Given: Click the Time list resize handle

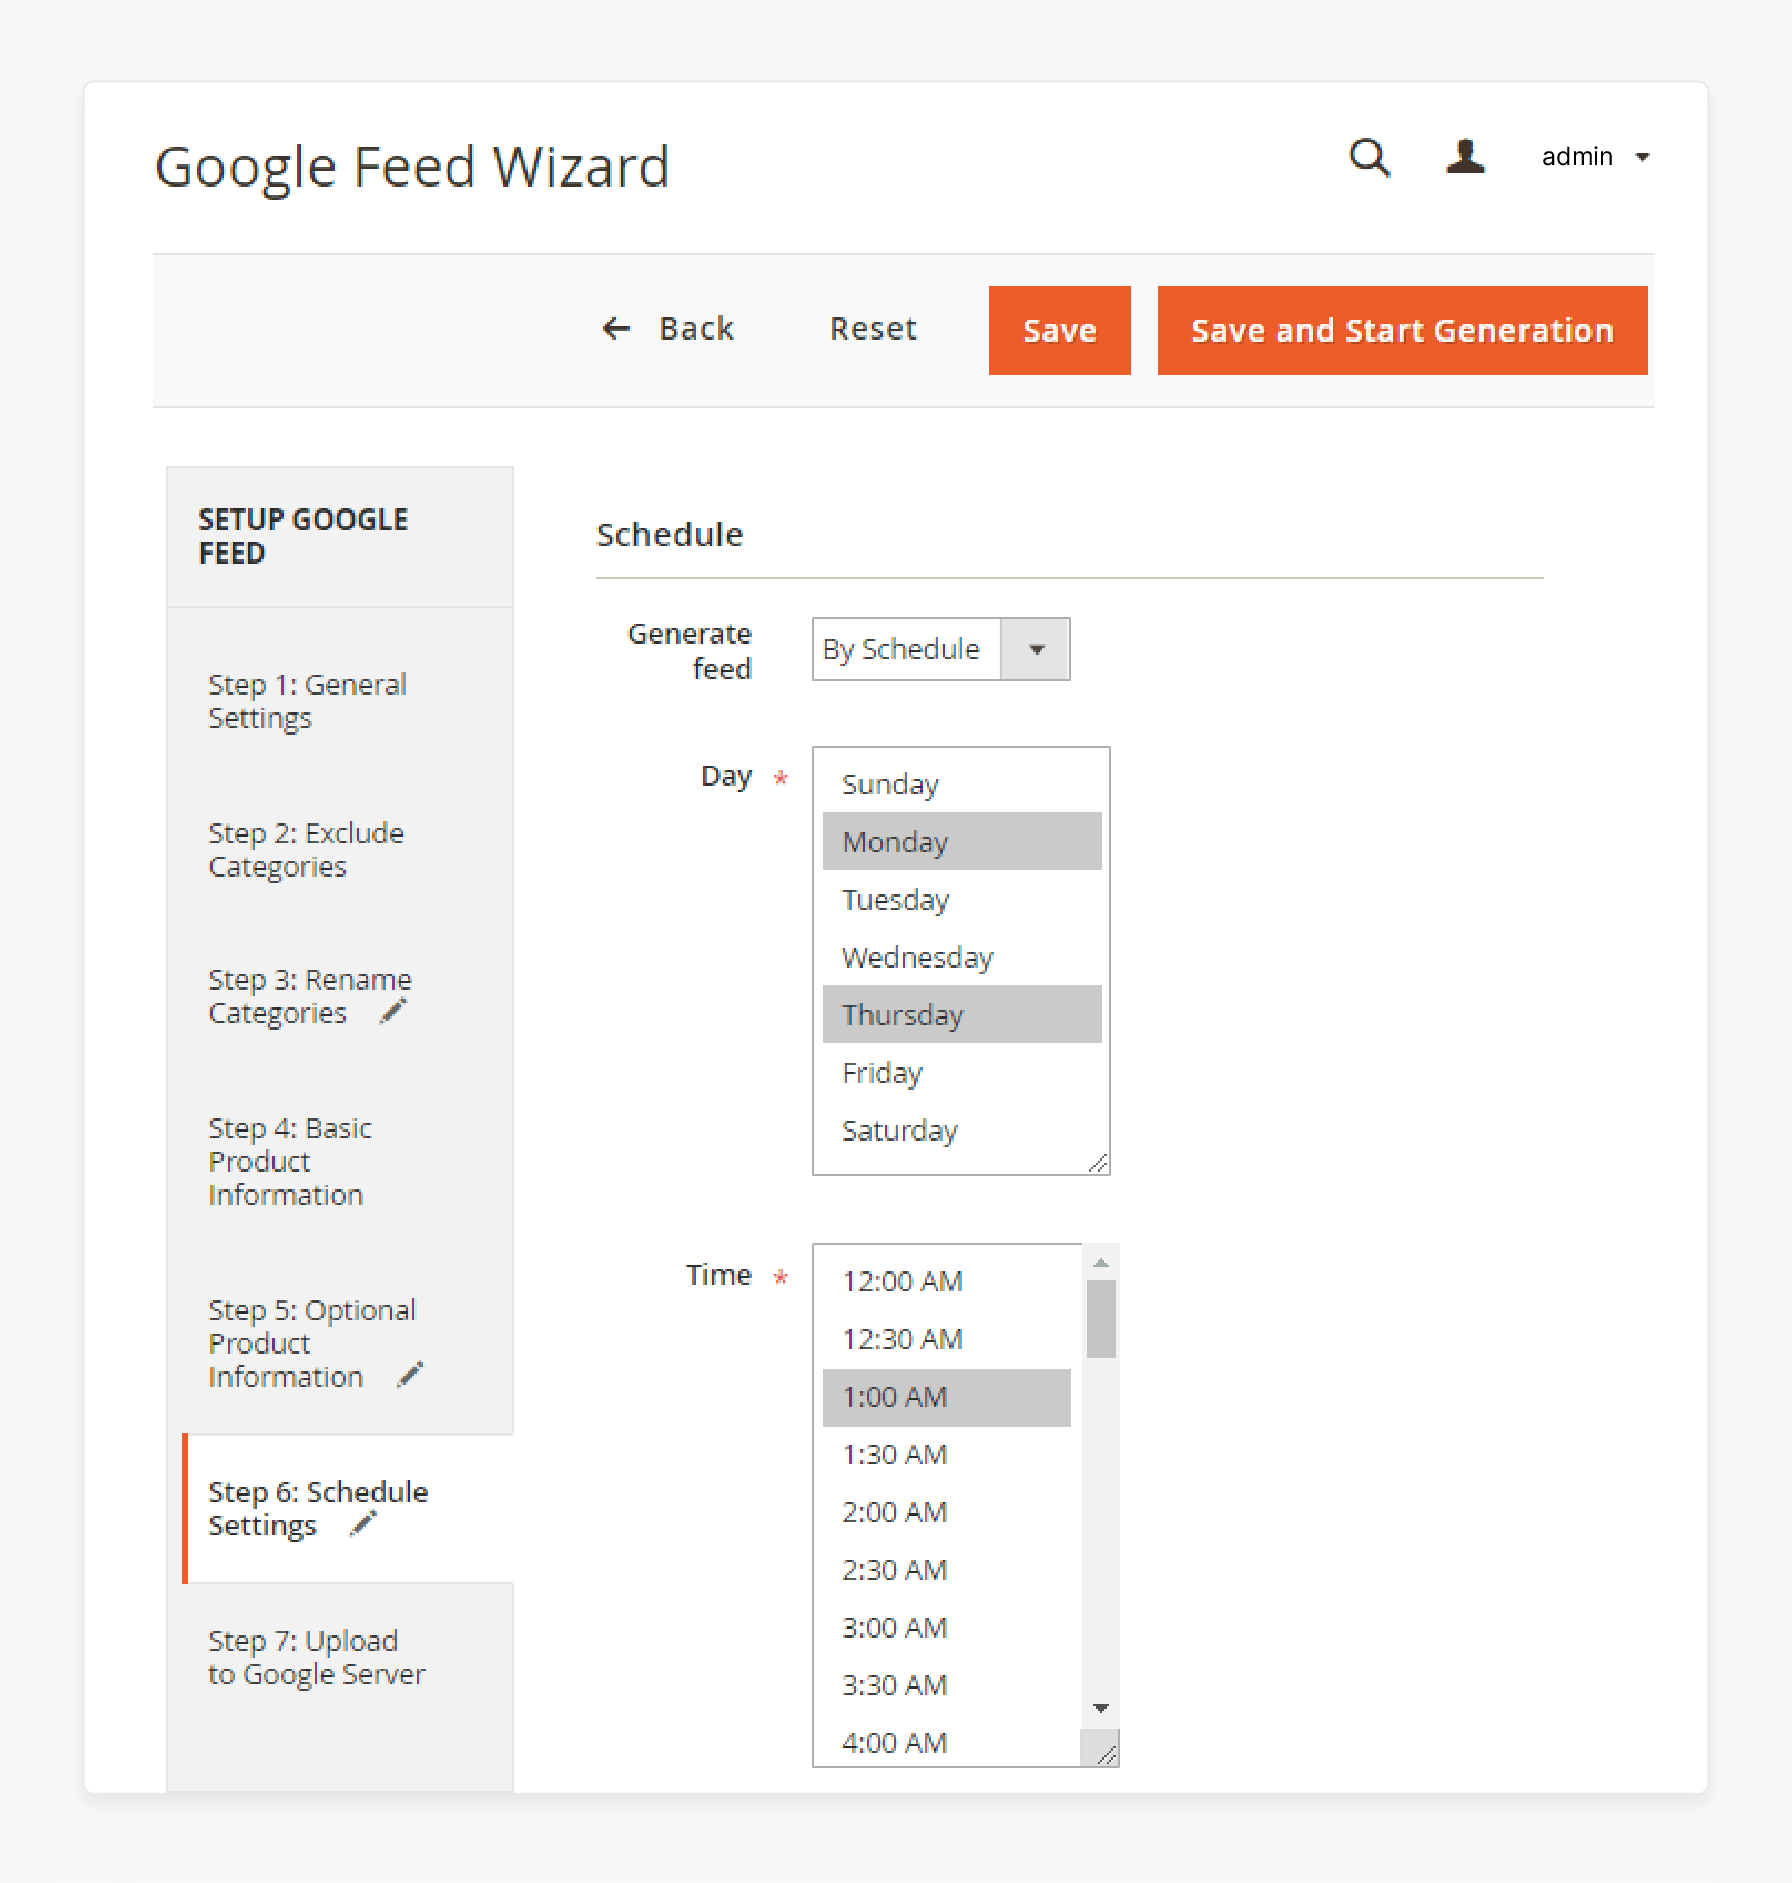Looking at the screenshot, I should pyautogui.click(x=1105, y=1753).
